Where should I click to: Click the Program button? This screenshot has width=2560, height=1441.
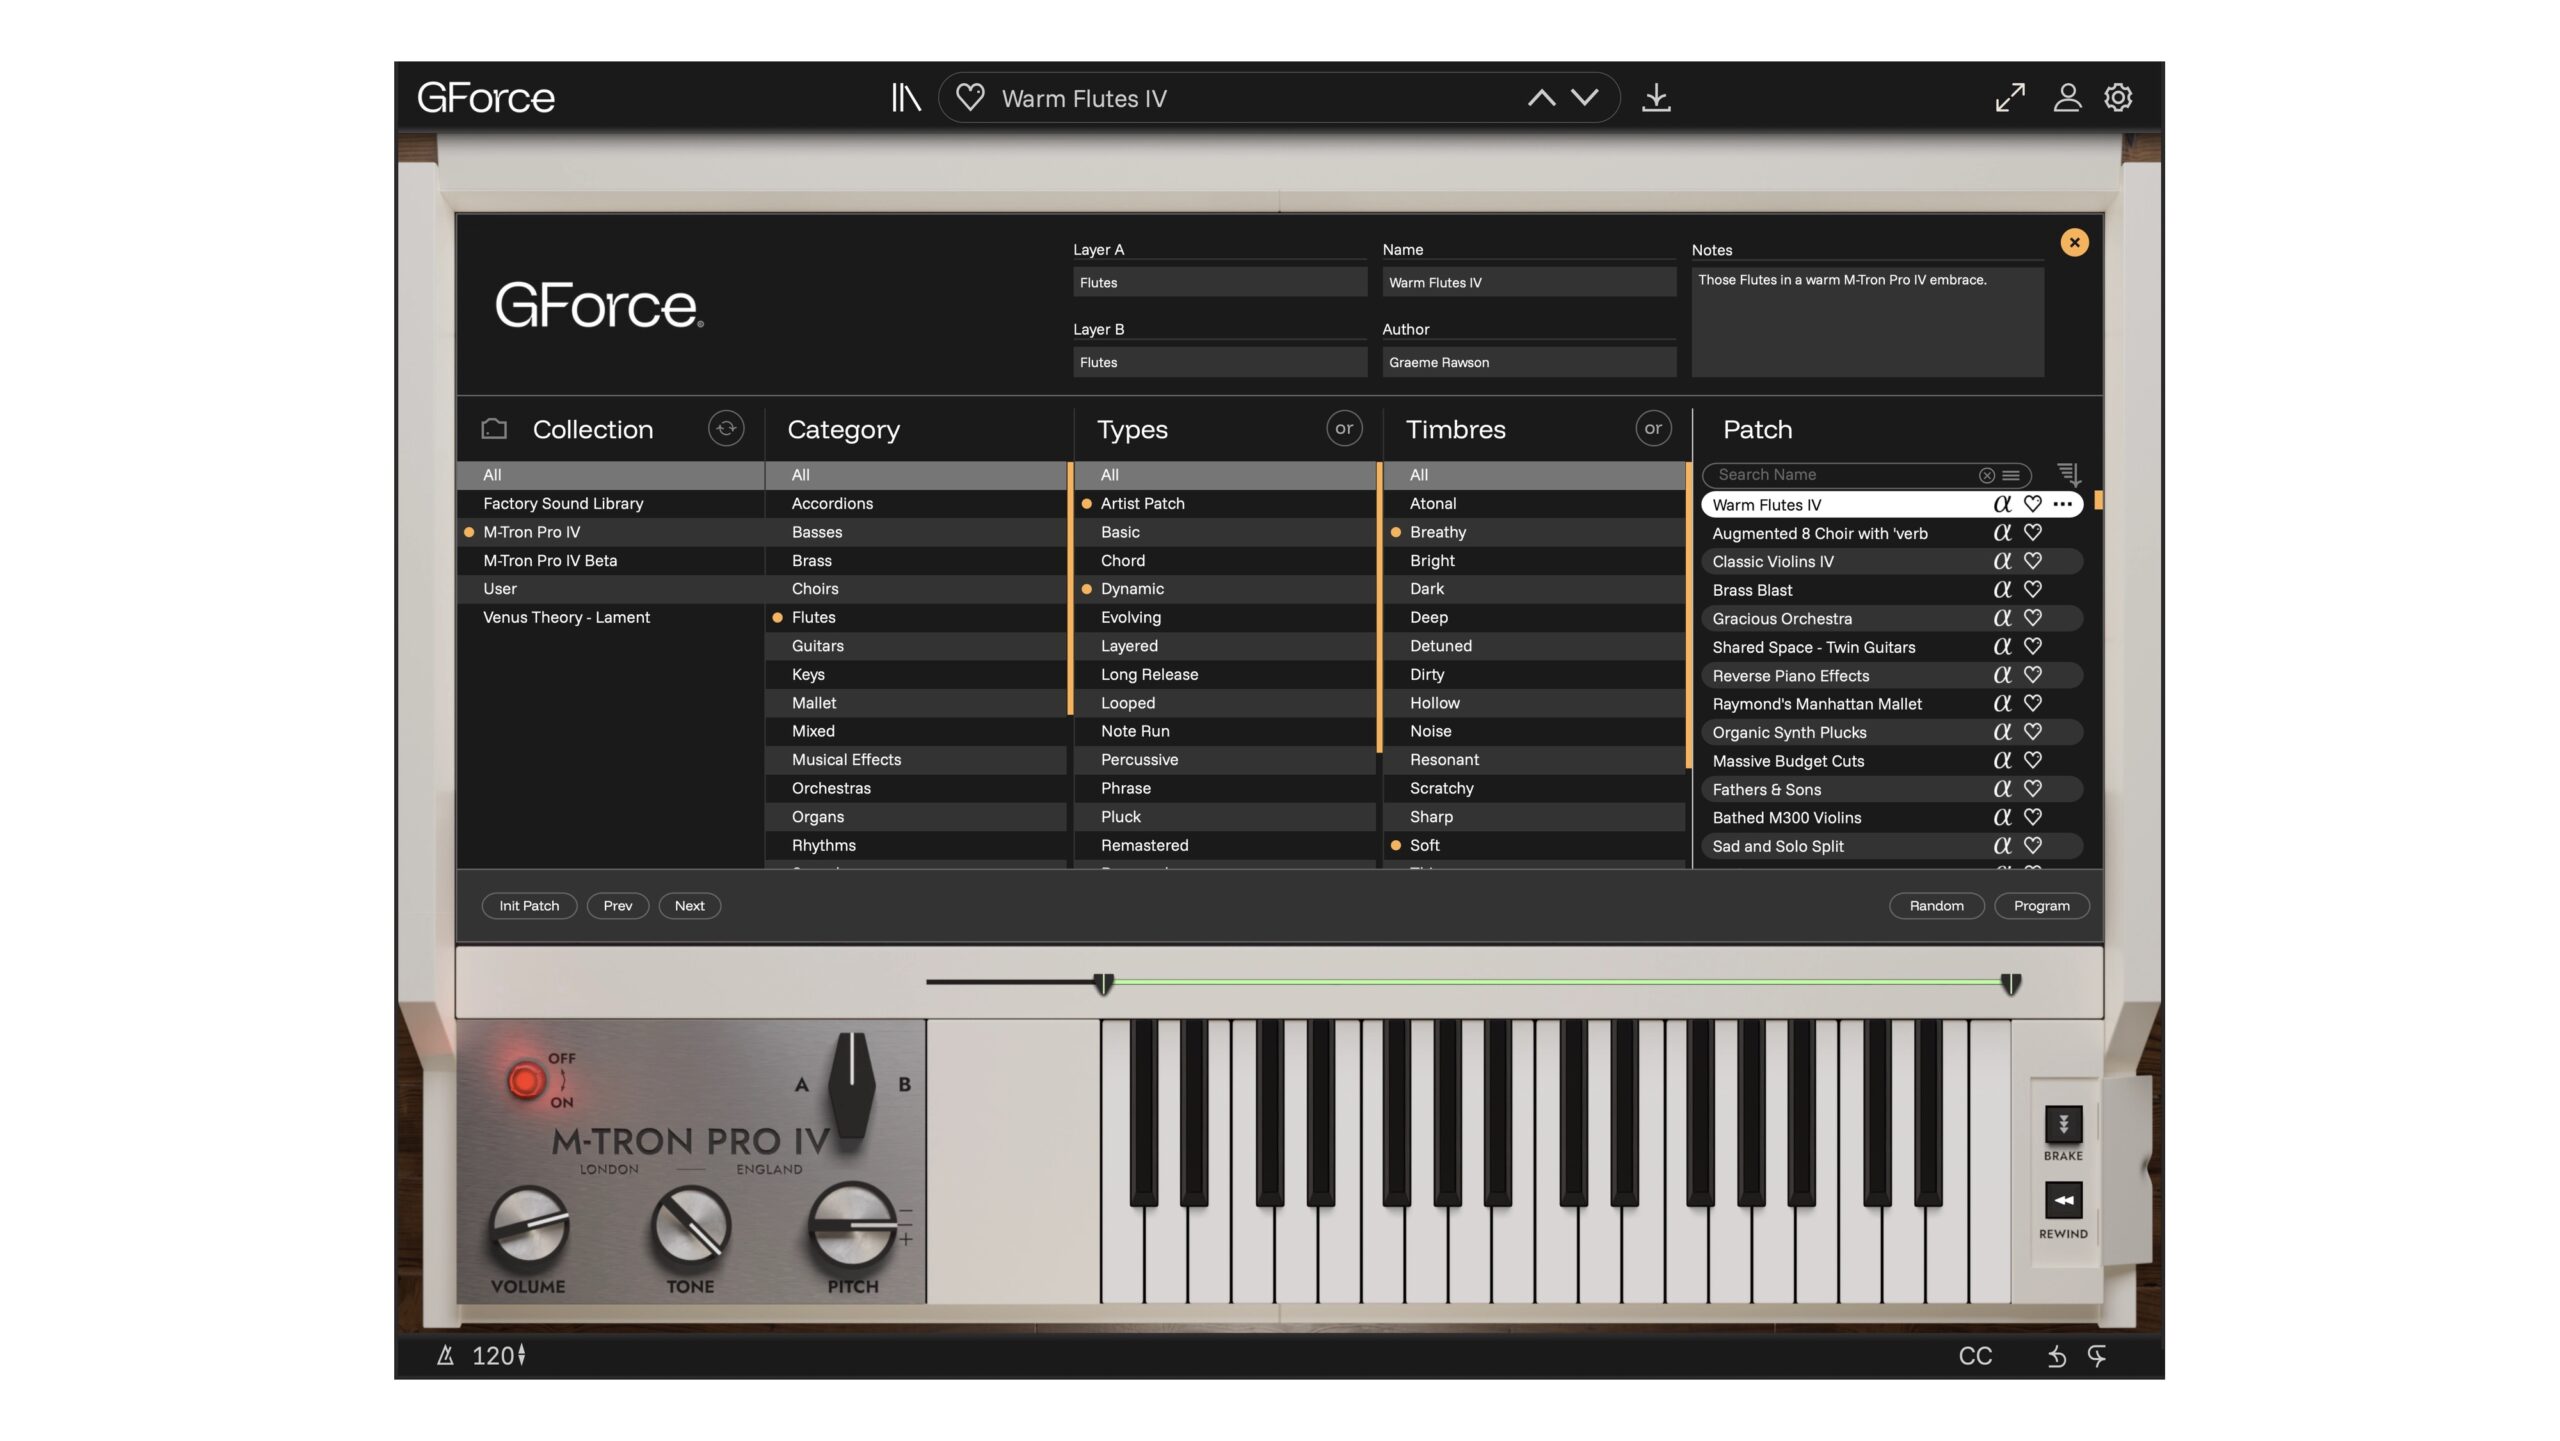pyautogui.click(x=2041, y=906)
